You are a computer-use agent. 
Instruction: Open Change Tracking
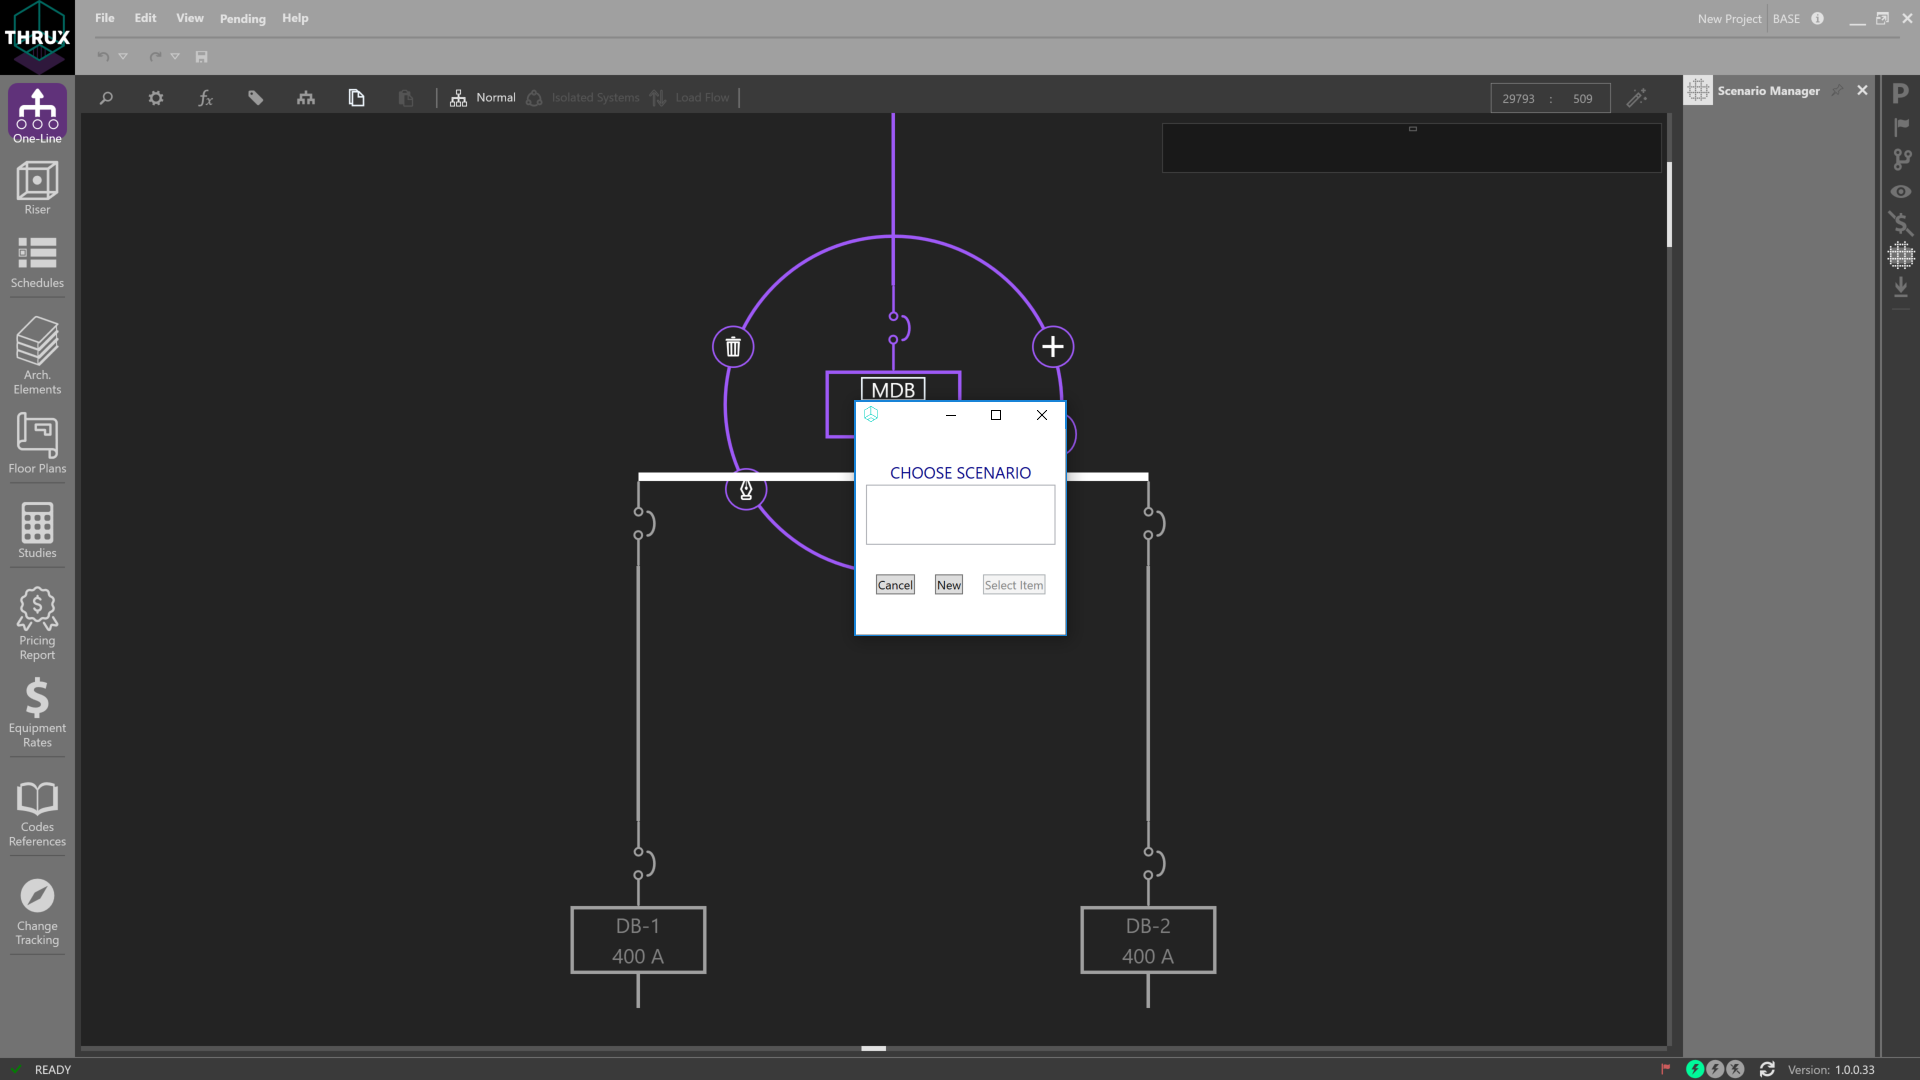(37, 908)
